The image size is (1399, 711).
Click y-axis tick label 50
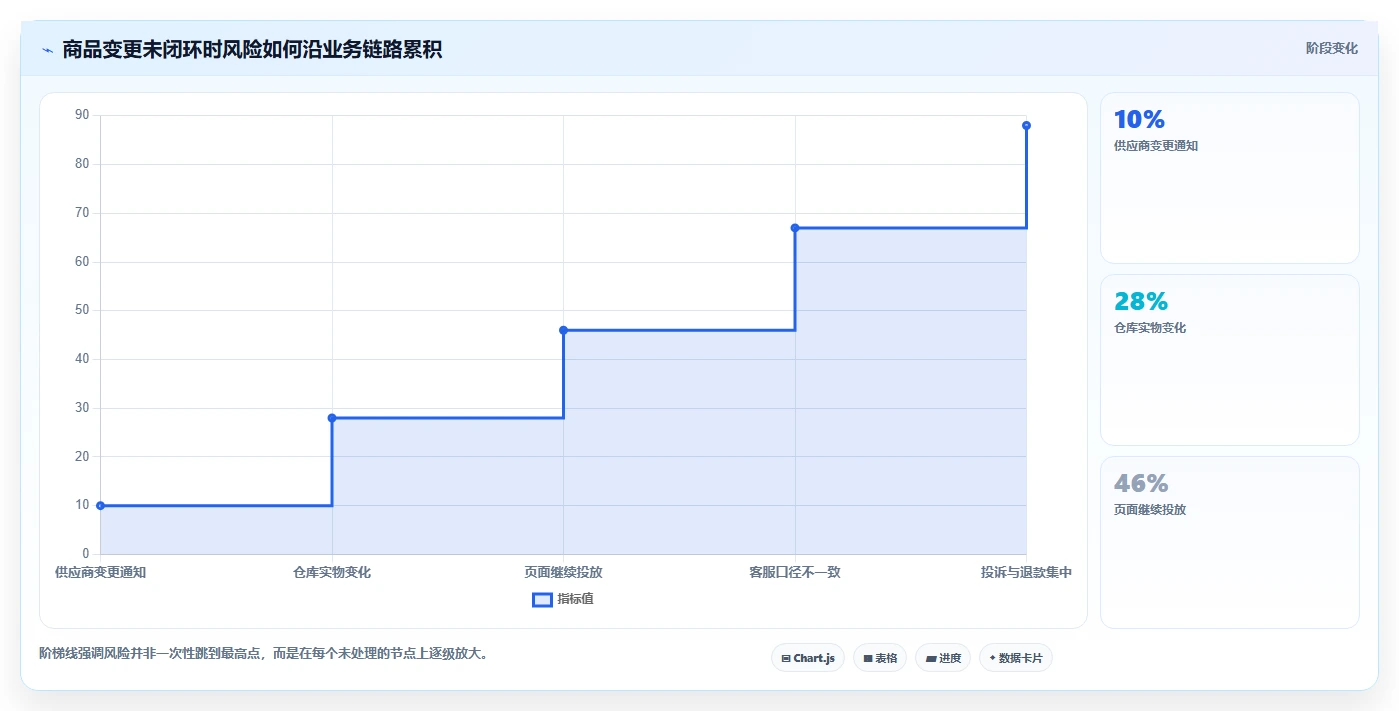pos(82,310)
